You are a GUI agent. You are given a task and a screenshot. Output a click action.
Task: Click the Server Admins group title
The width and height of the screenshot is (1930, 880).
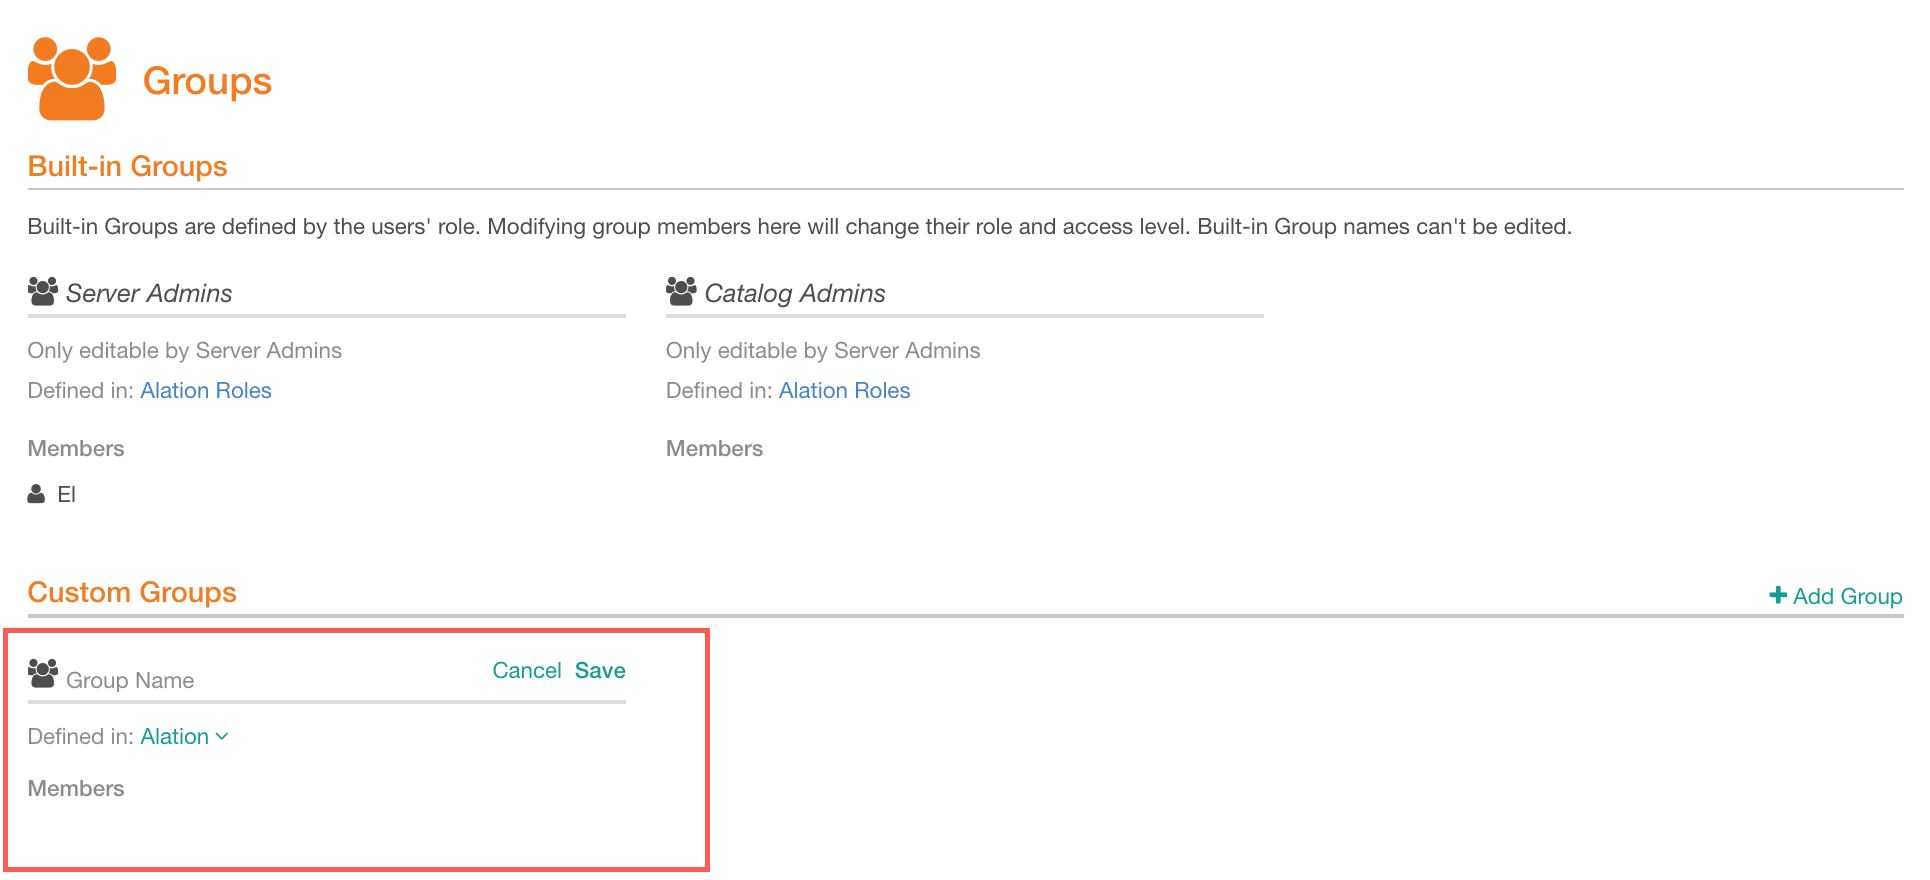click(x=149, y=293)
